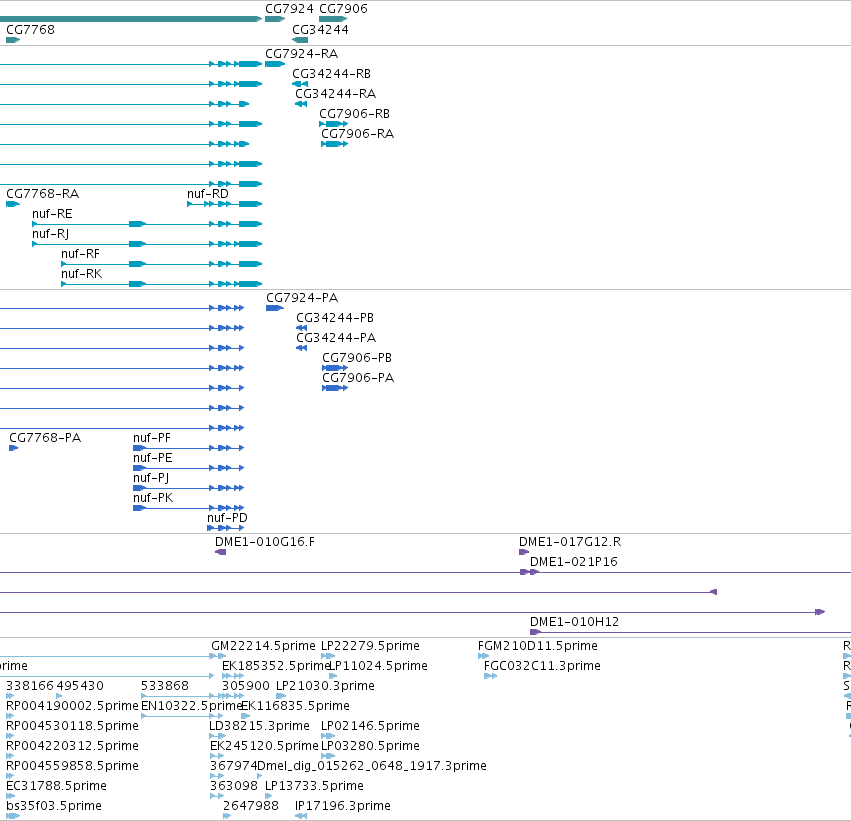
Task: Open EST label LP13733.5prime
Action: pos(314,787)
